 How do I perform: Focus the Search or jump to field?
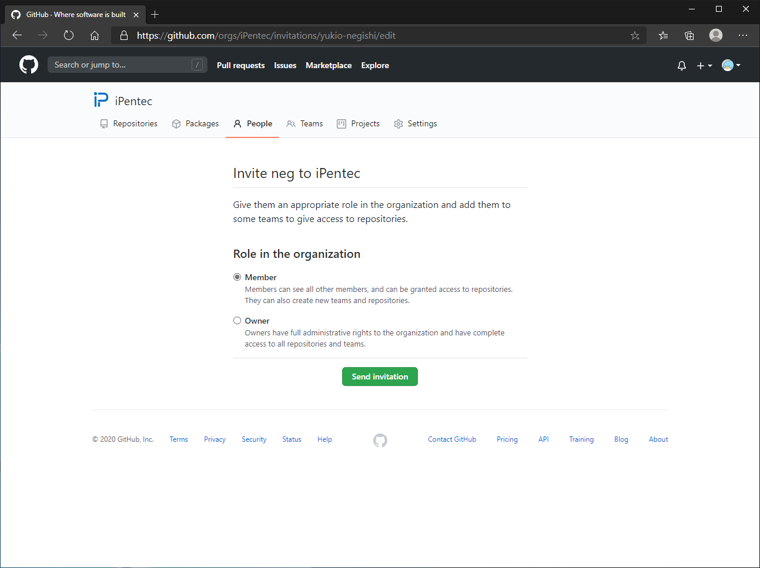point(127,65)
